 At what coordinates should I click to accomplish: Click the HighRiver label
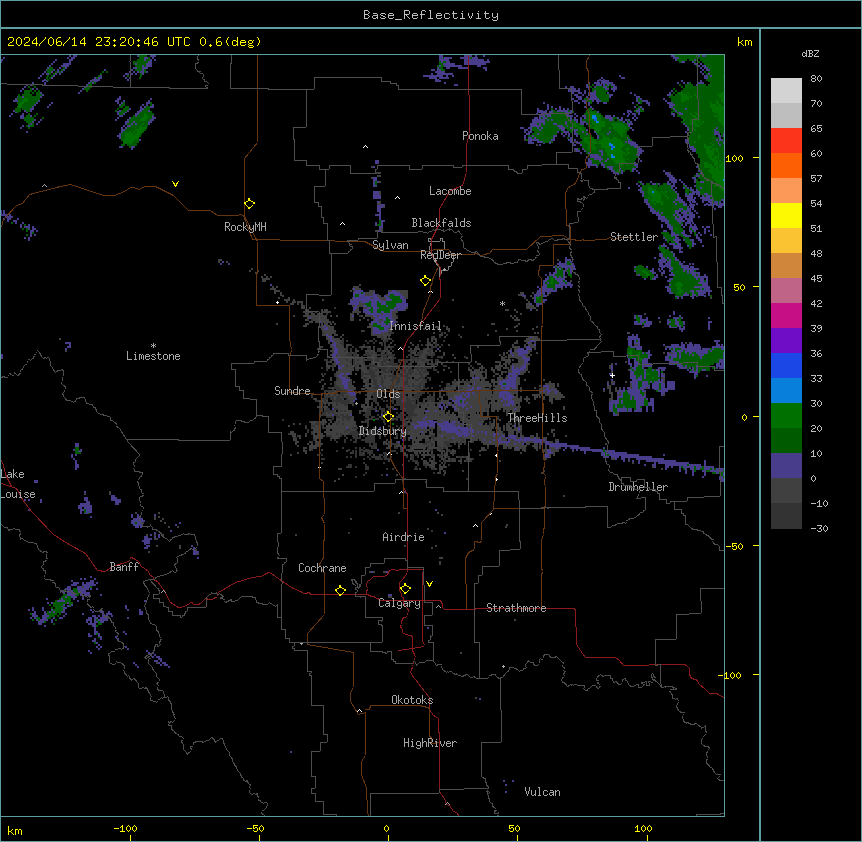pyautogui.click(x=430, y=743)
